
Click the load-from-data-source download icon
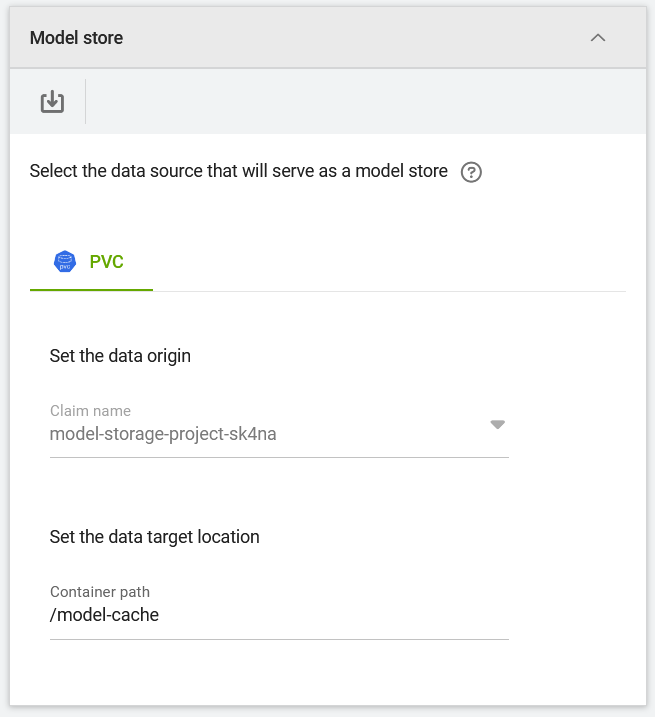coord(52,102)
